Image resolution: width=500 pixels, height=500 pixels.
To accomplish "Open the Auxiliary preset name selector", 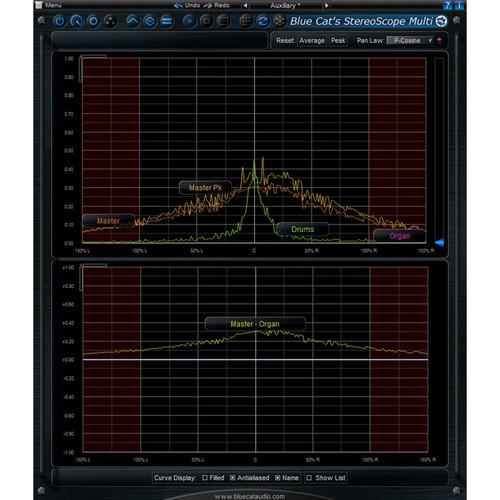I will click(286, 5).
